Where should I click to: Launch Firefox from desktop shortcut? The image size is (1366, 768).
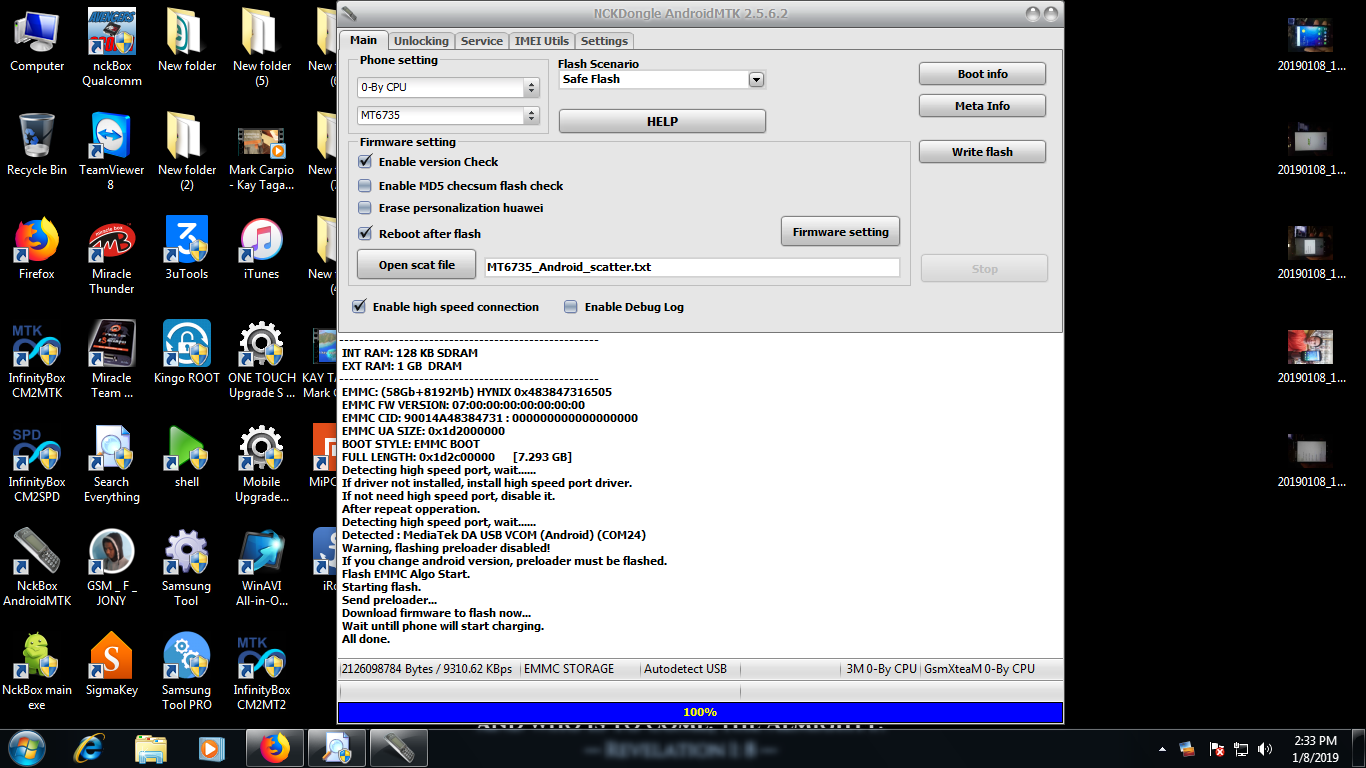[37, 248]
